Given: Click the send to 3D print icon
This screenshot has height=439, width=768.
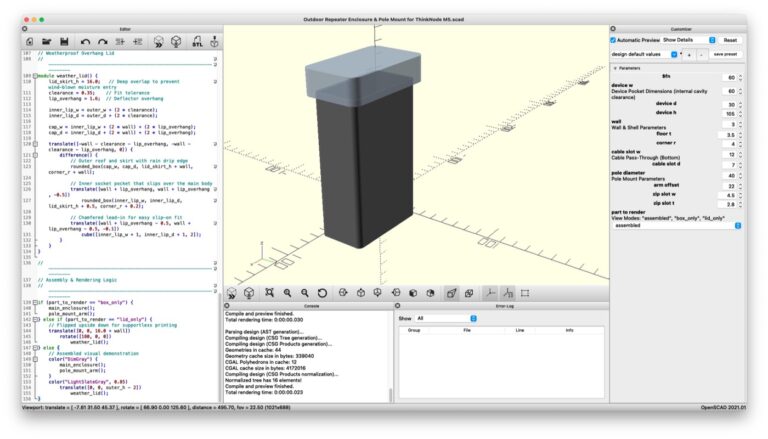Looking at the screenshot, I should point(214,42).
